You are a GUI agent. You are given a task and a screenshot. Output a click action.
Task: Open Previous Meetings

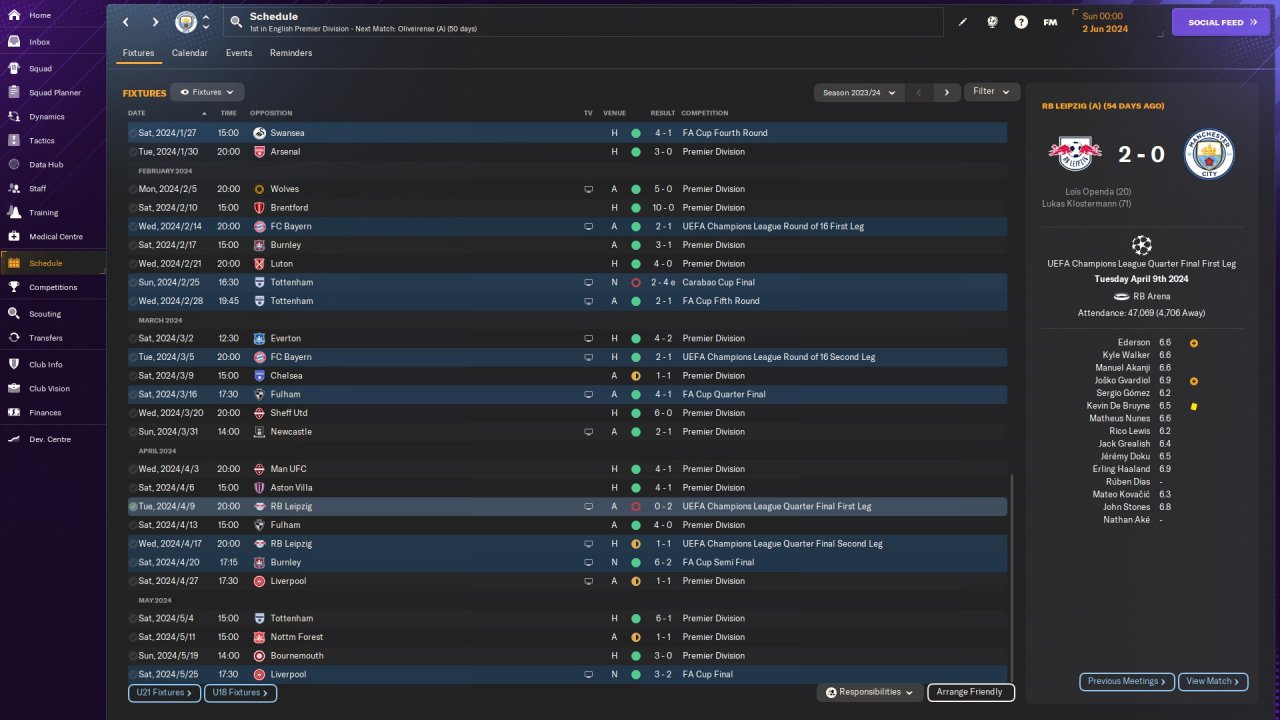pyautogui.click(x=1127, y=682)
